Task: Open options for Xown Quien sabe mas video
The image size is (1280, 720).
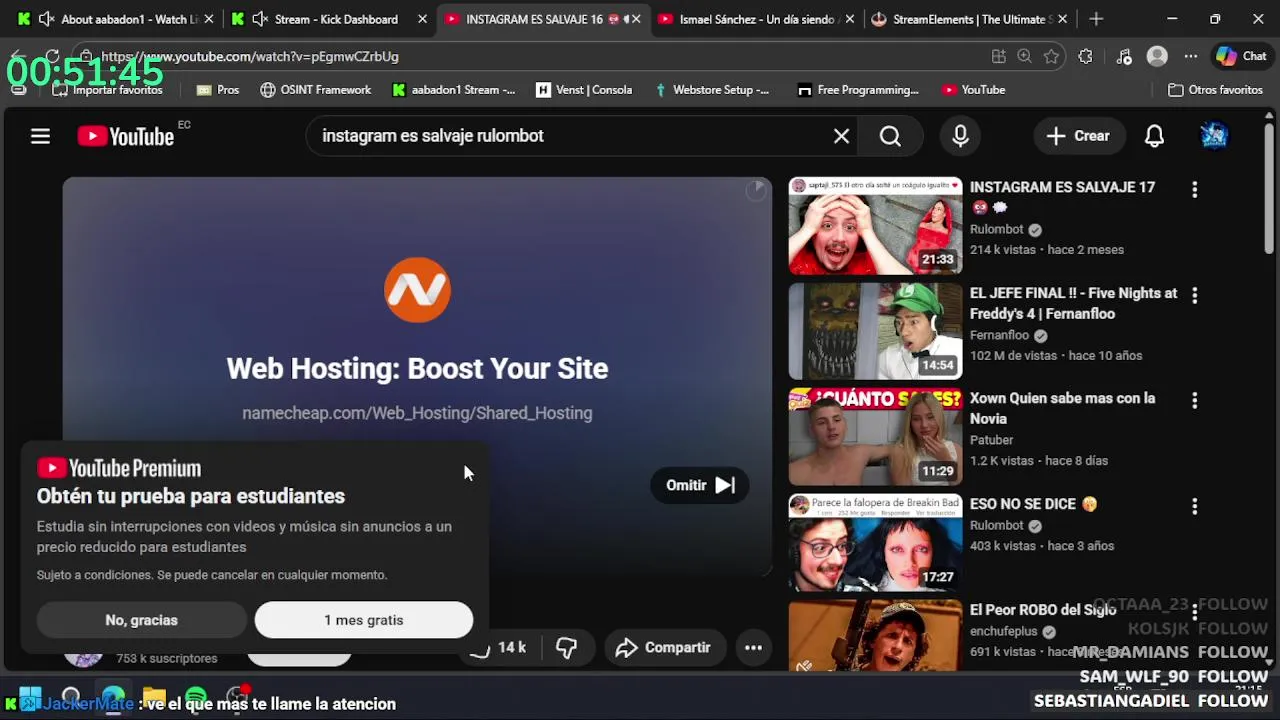Action: click(1194, 400)
